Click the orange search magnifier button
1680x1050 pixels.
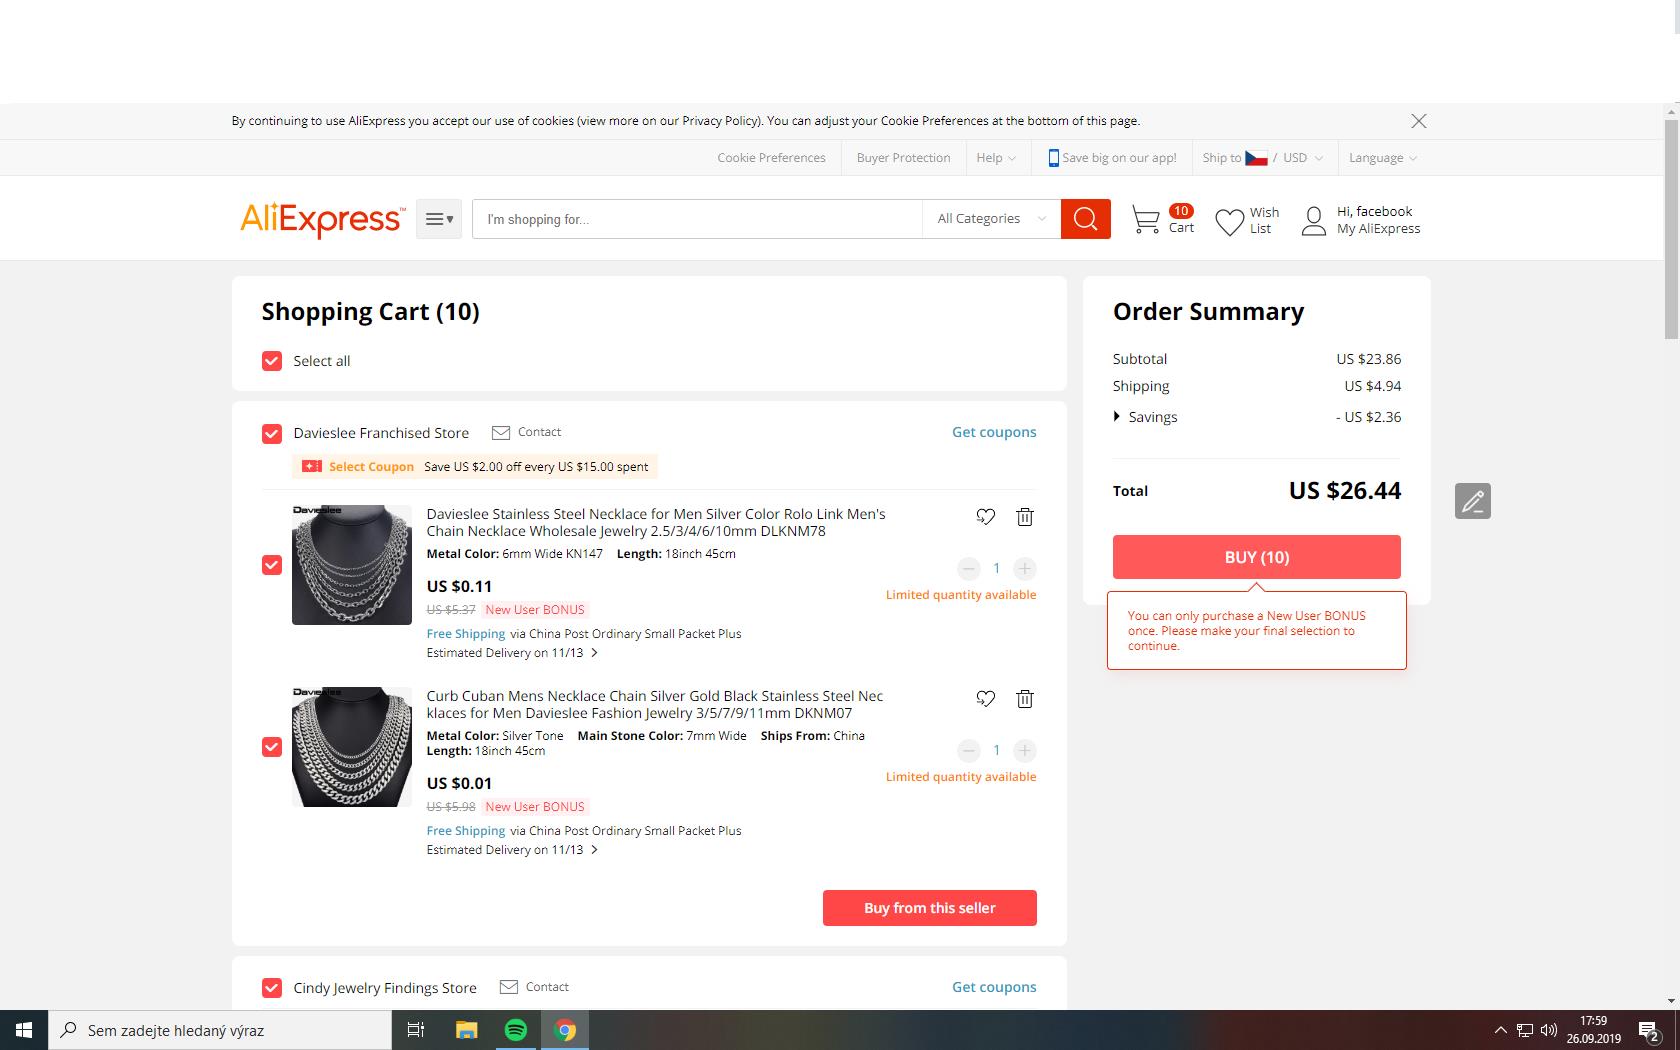coord(1085,219)
